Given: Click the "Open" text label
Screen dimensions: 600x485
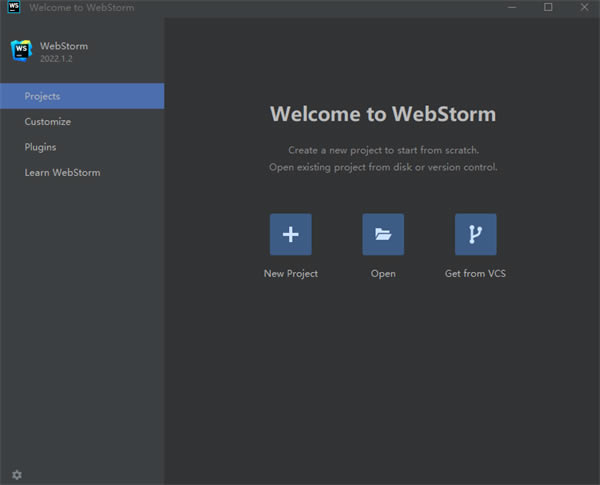Looking at the screenshot, I should tap(383, 274).
